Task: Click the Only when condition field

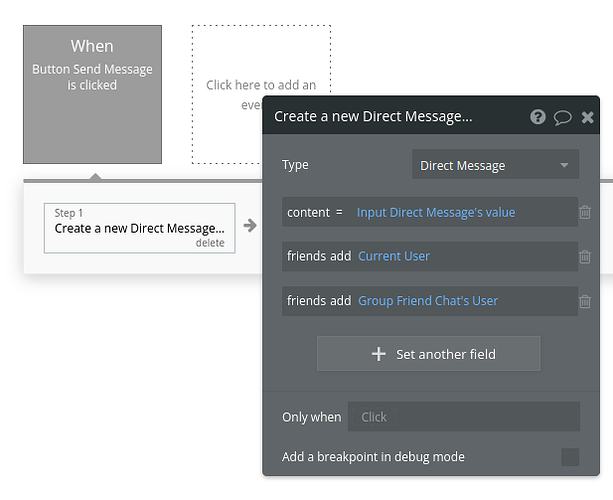Action: click(x=464, y=417)
